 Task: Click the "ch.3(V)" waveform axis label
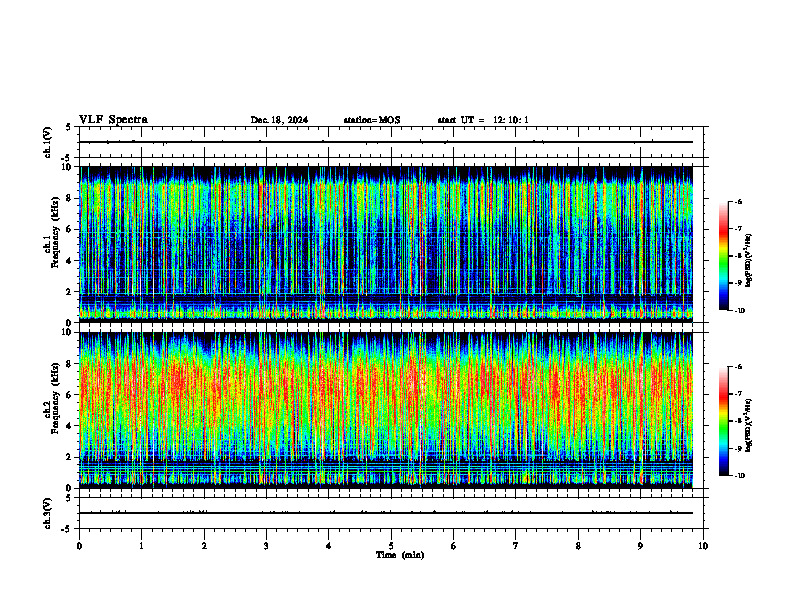[47, 513]
